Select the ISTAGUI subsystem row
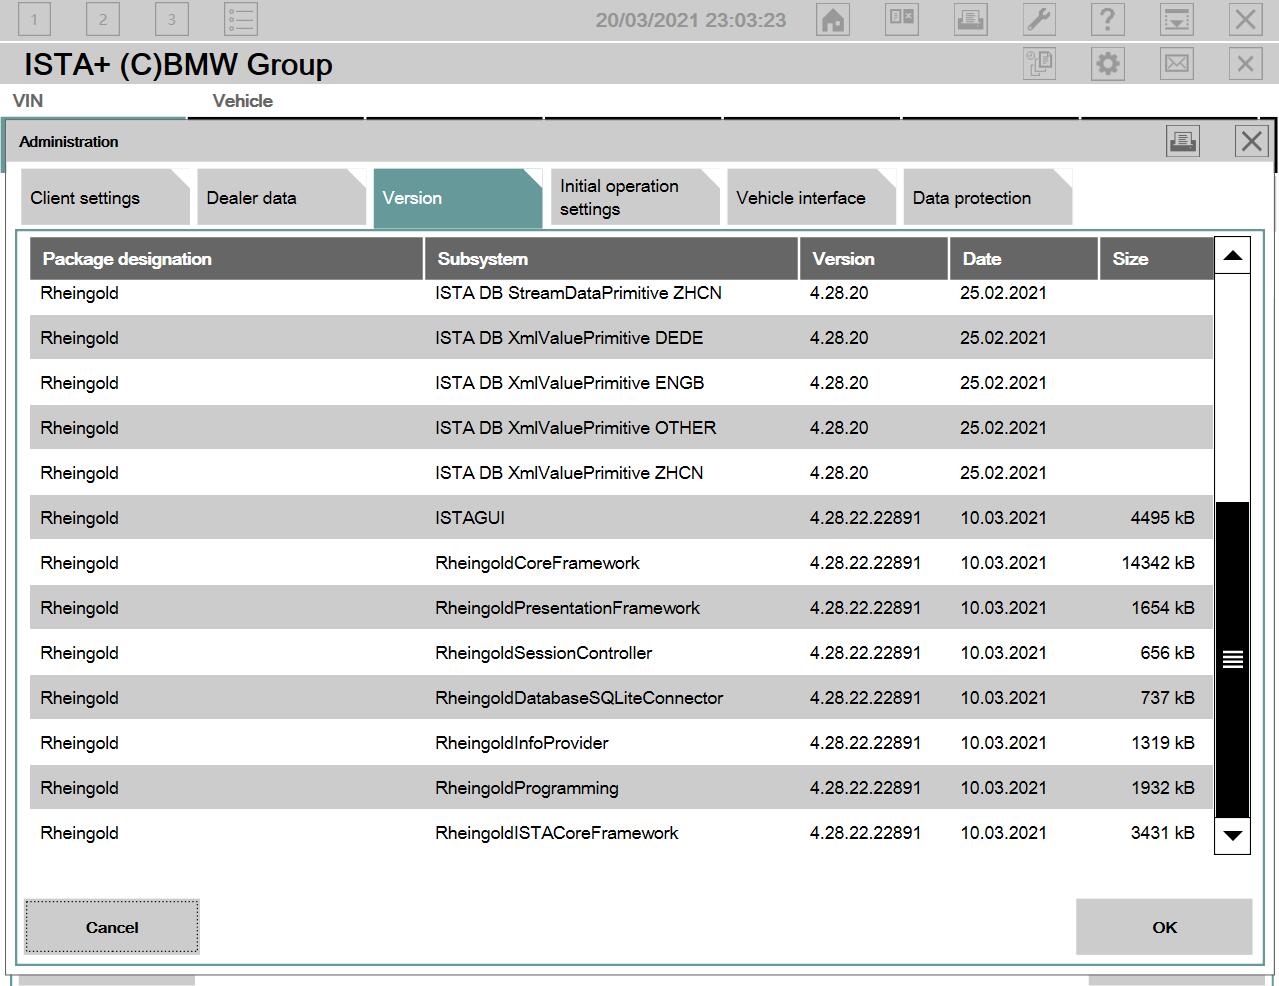The height and width of the screenshot is (986, 1279). tap(621, 518)
